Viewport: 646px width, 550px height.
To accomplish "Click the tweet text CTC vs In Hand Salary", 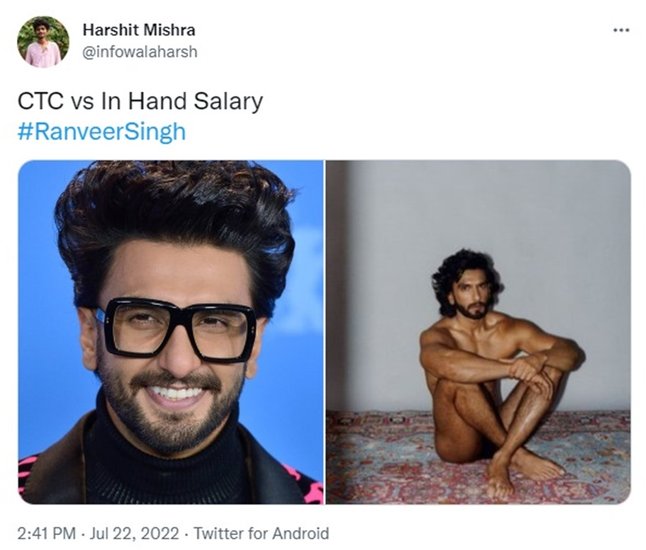I will tap(140, 101).
